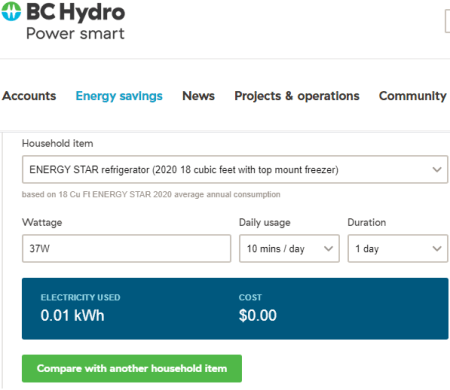
Task: Click the Daily usage chevron arrow
Action: [x=328, y=249]
